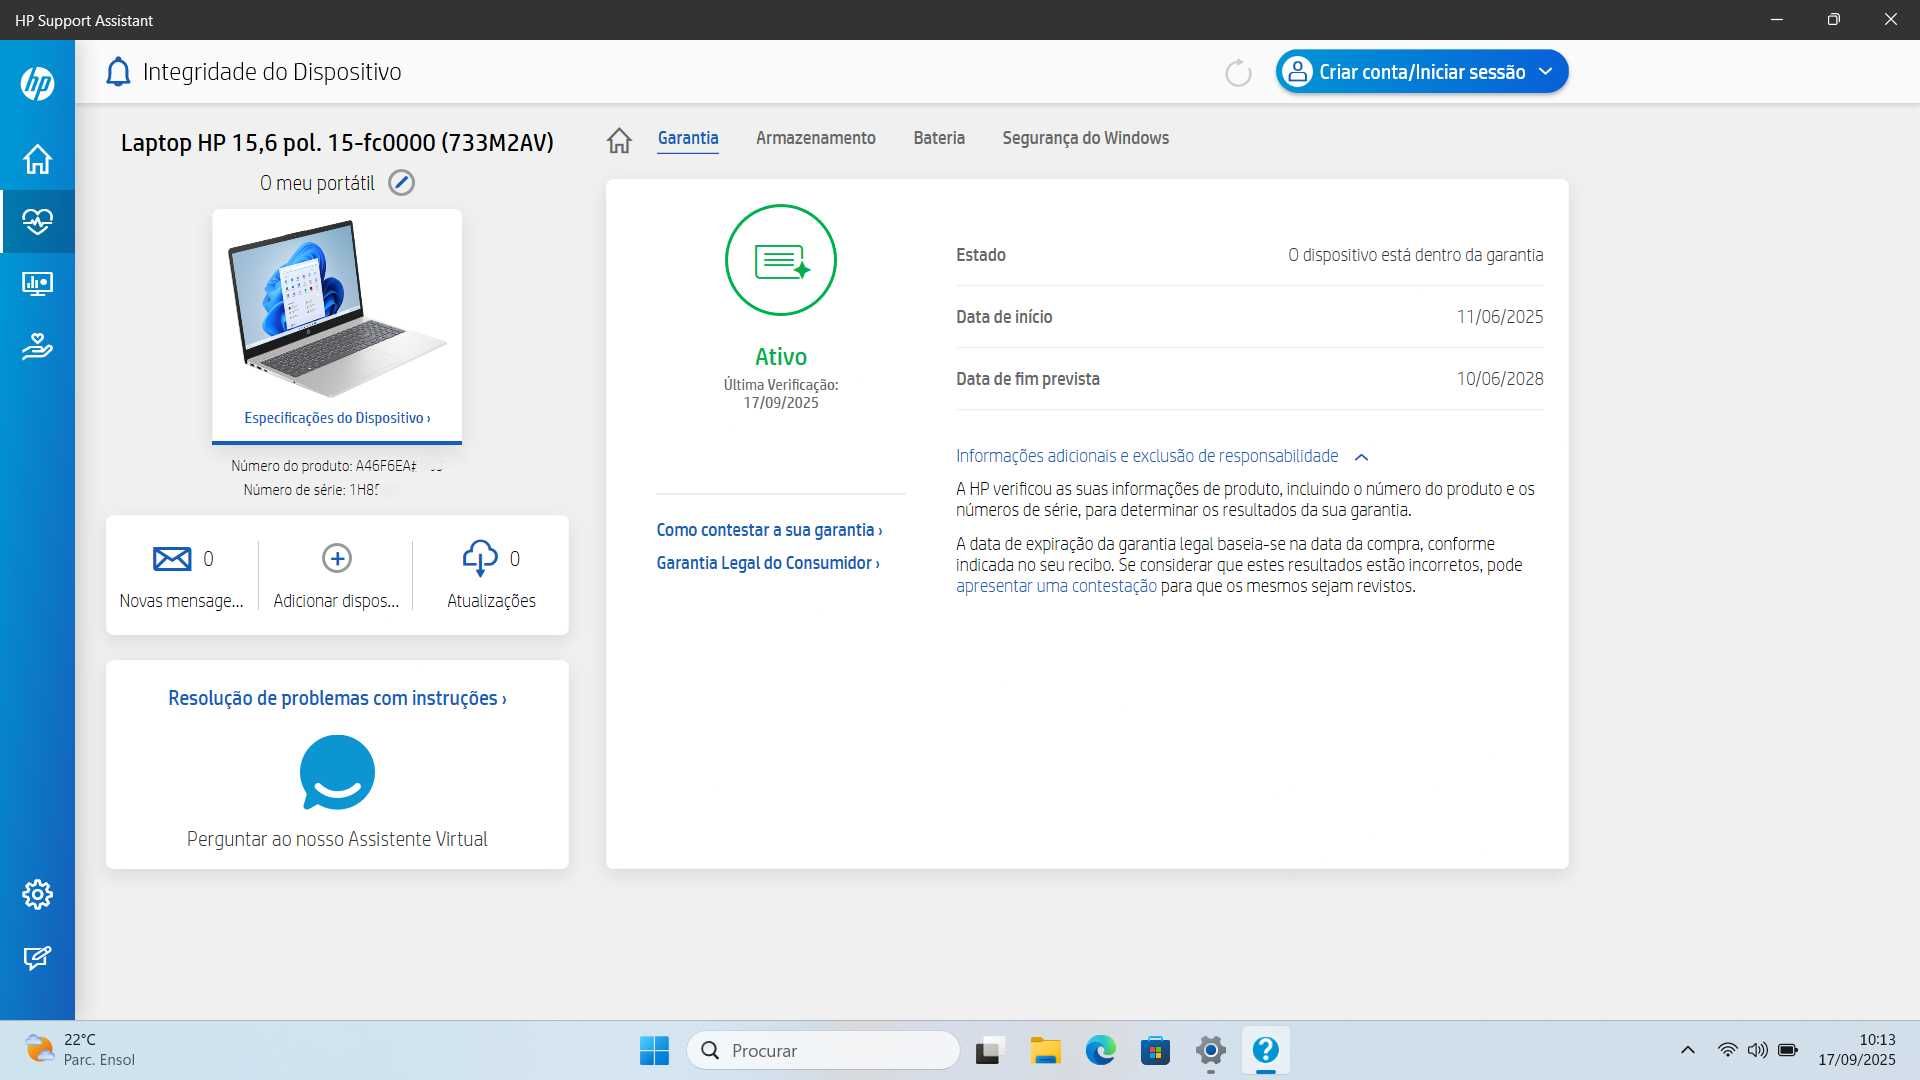Click Adicionar dispositivo plus icon
Image resolution: width=1920 pixels, height=1080 pixels.
click(x=337, y=558)
